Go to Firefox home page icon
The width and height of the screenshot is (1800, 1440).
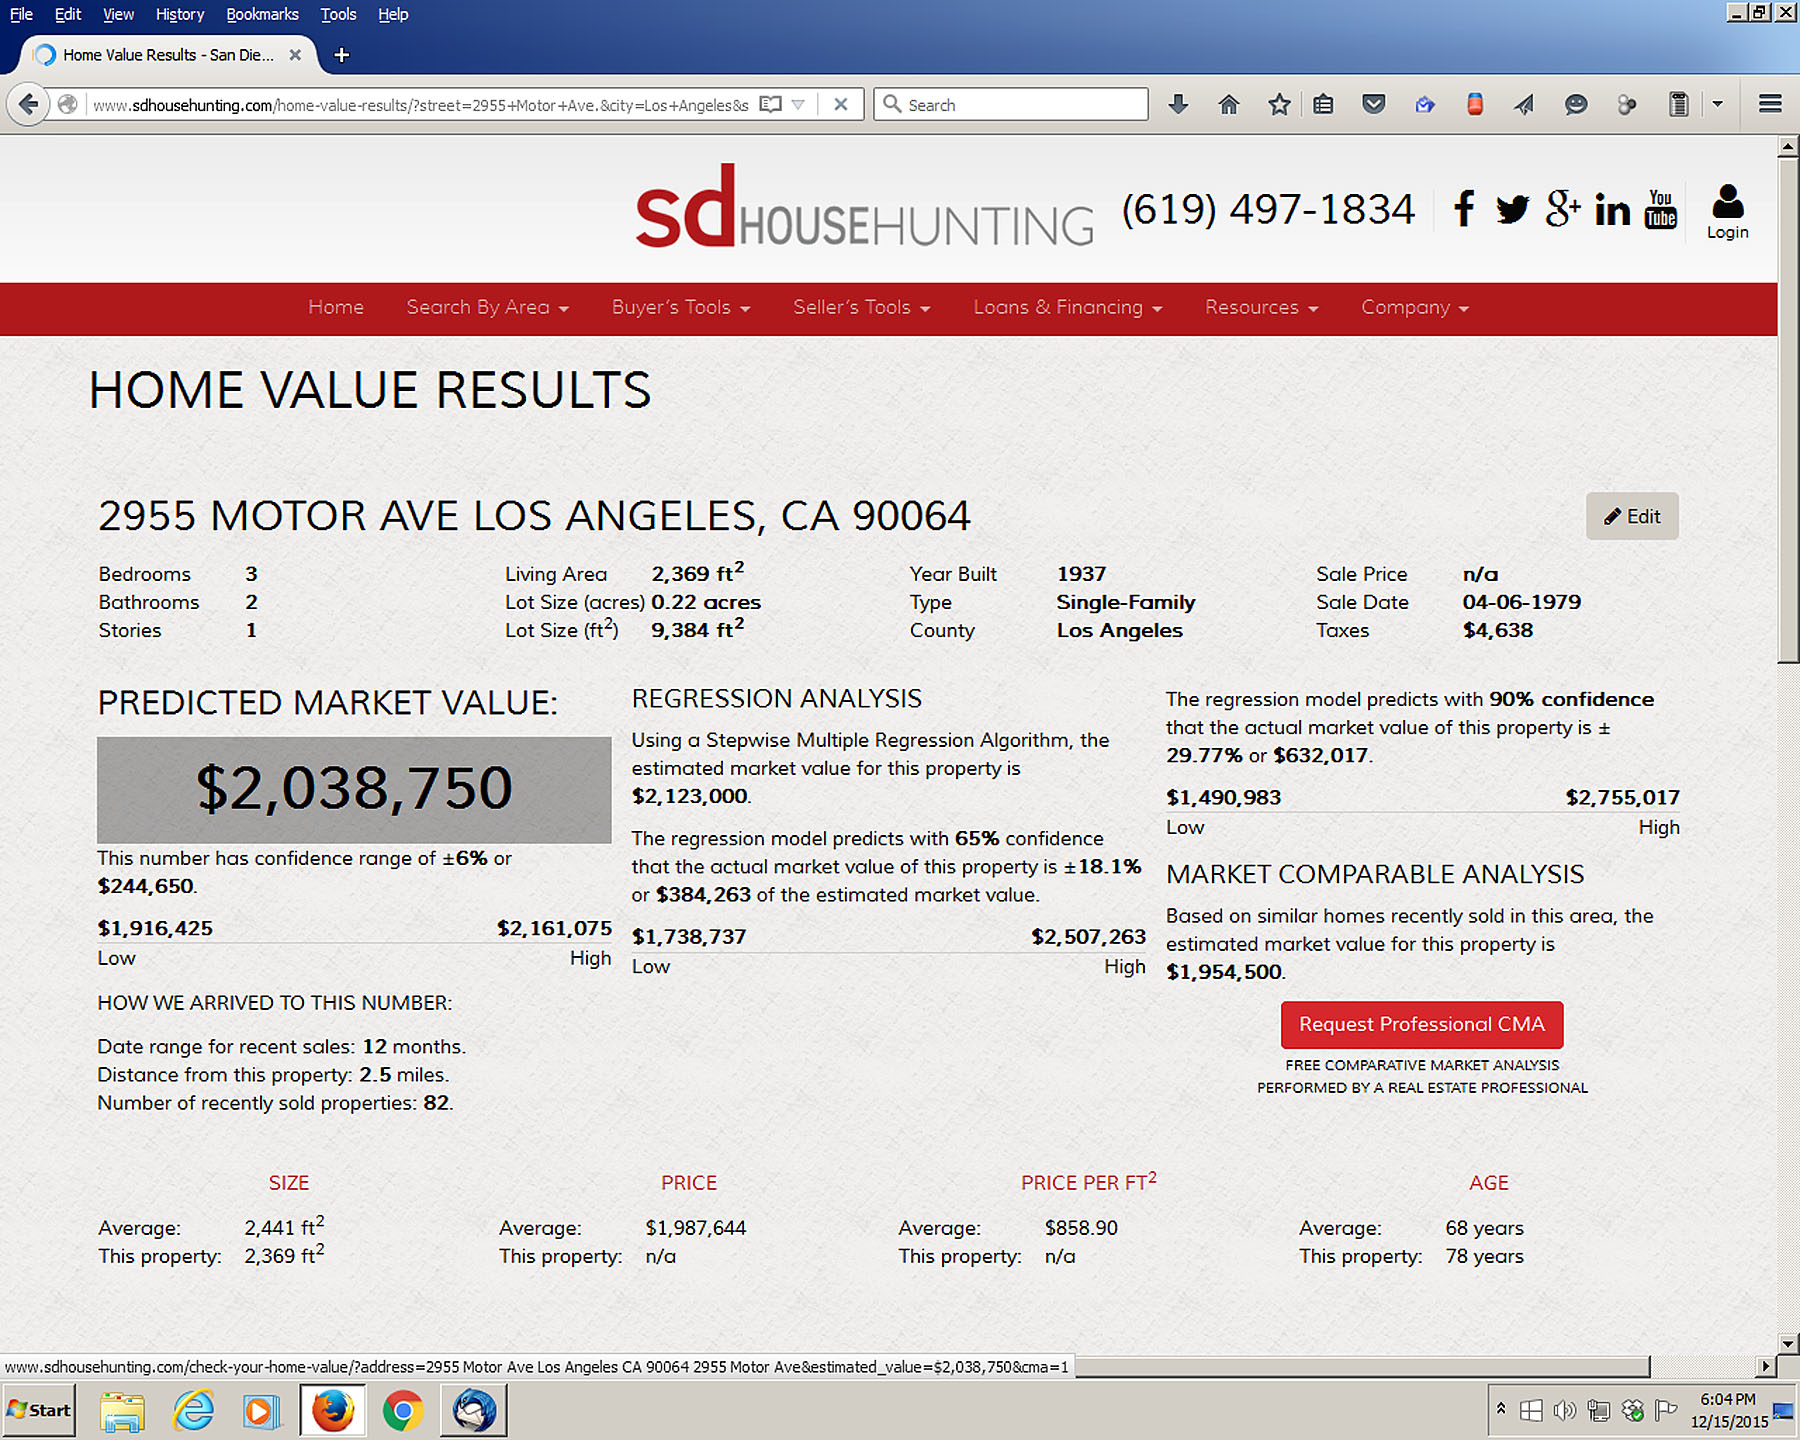tap(1228, 105)
